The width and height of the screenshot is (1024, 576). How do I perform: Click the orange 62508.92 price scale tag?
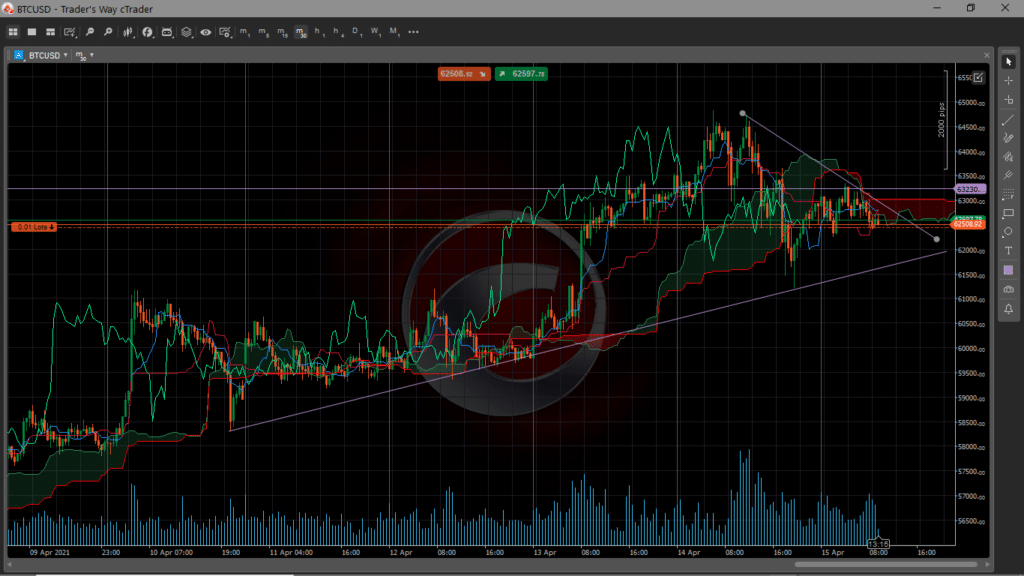[968, 225]
